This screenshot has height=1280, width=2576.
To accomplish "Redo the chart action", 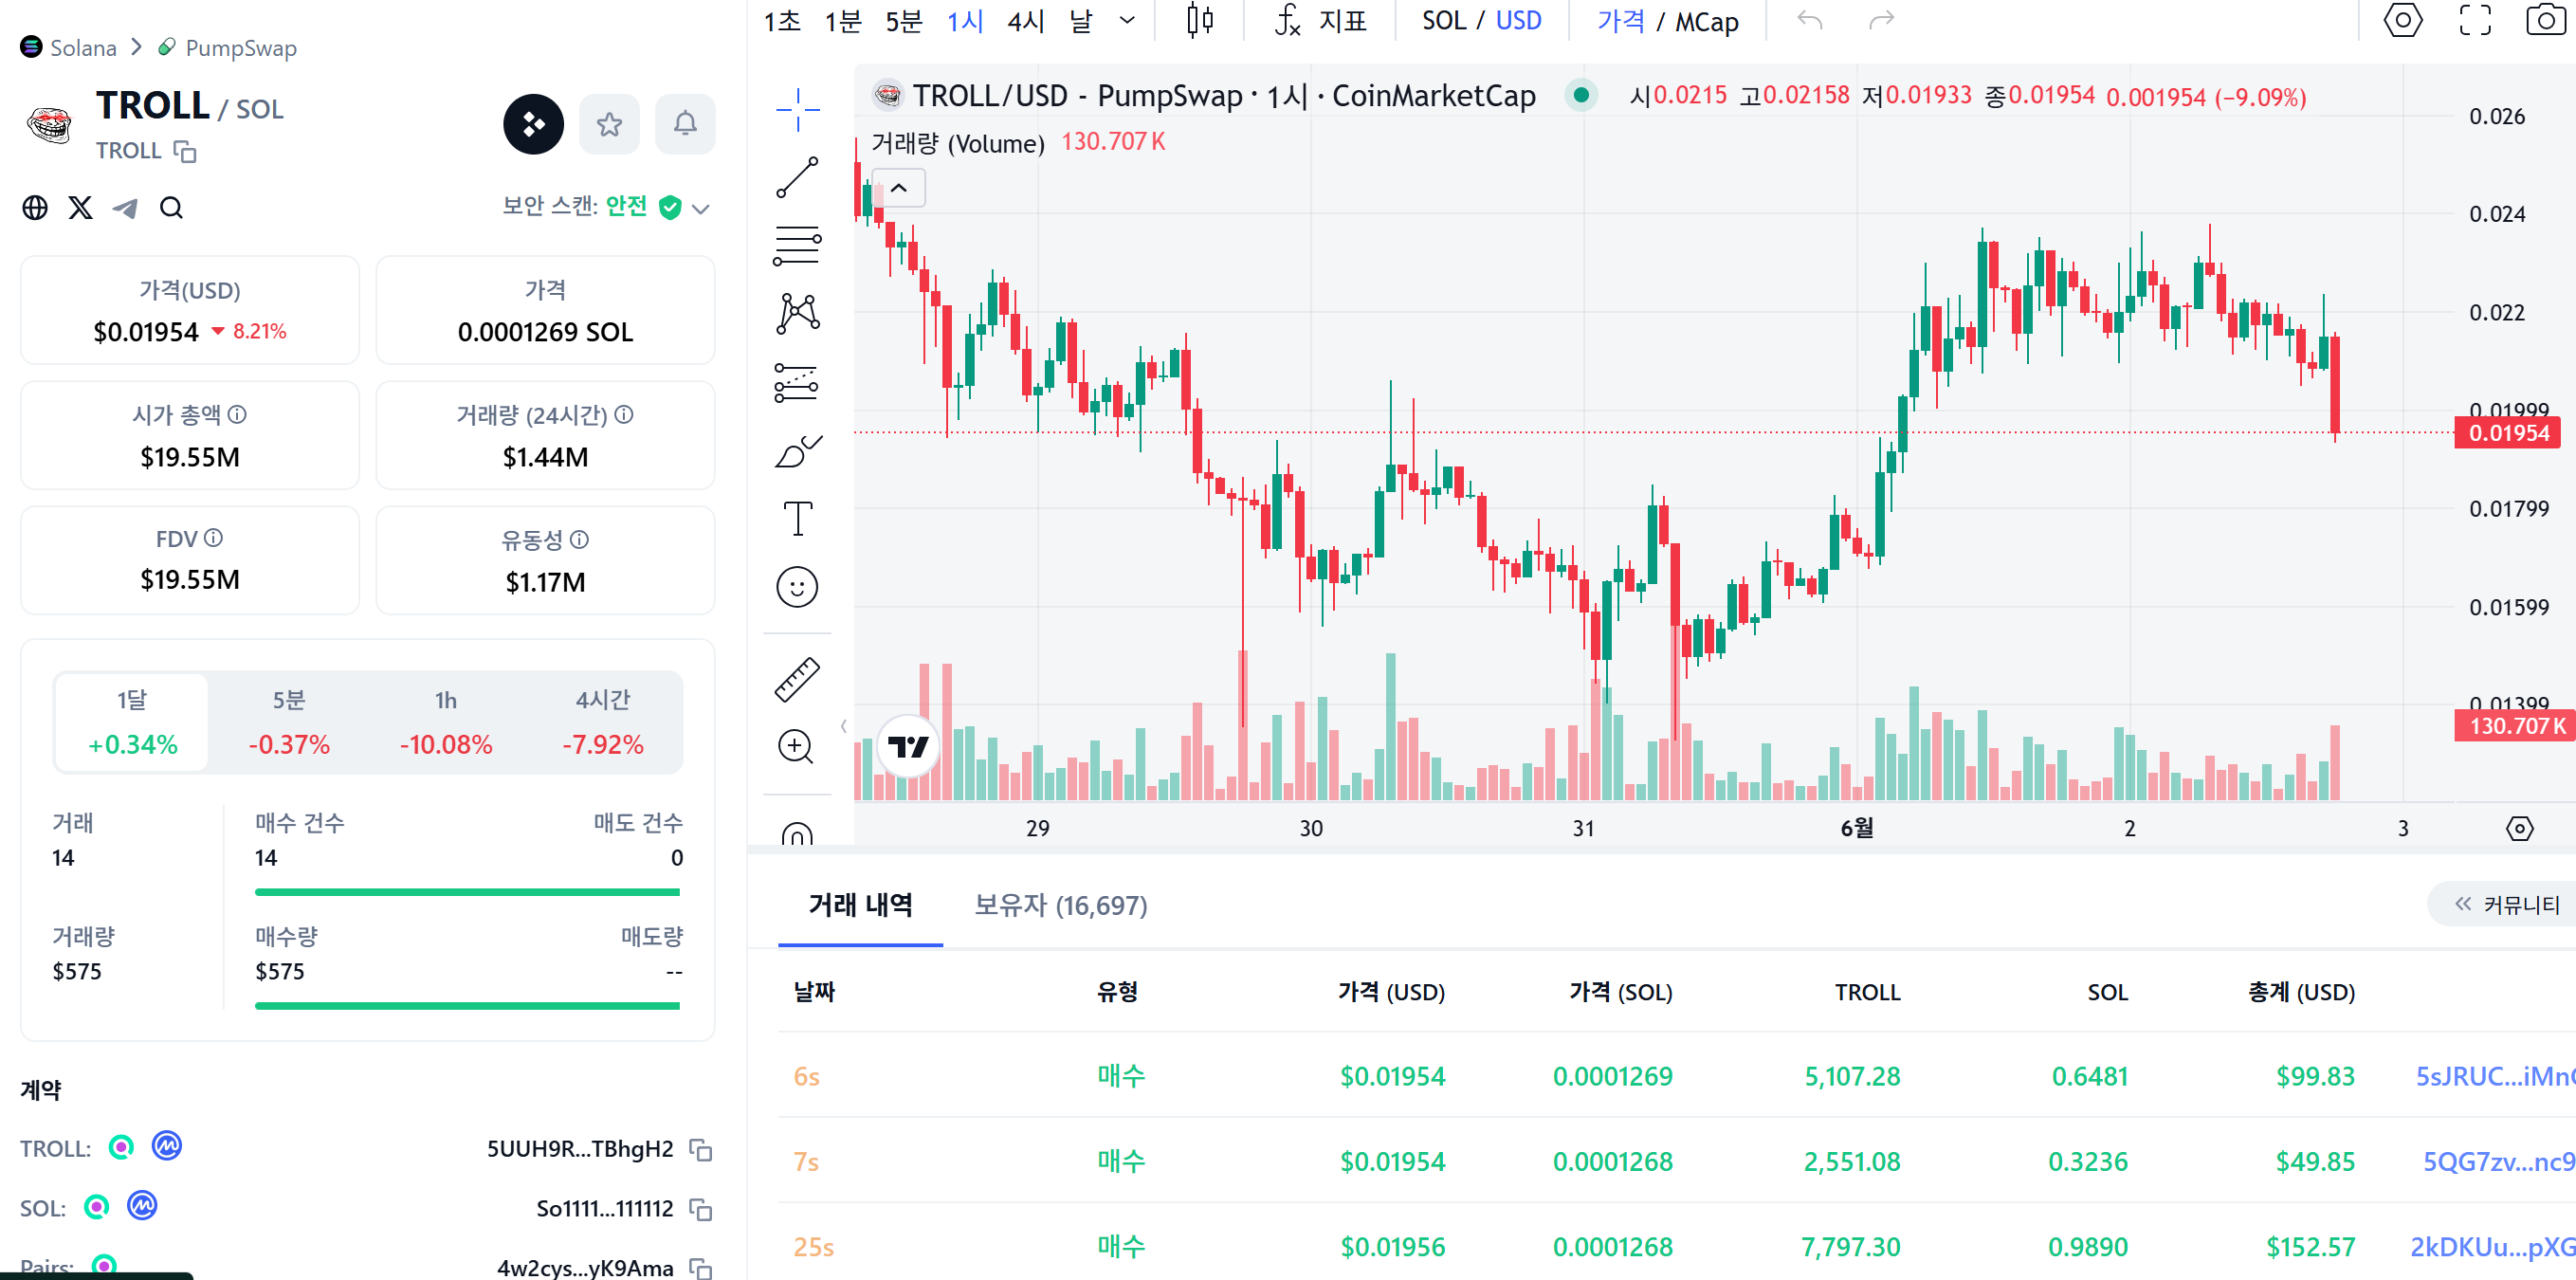I will (1882, 21).
